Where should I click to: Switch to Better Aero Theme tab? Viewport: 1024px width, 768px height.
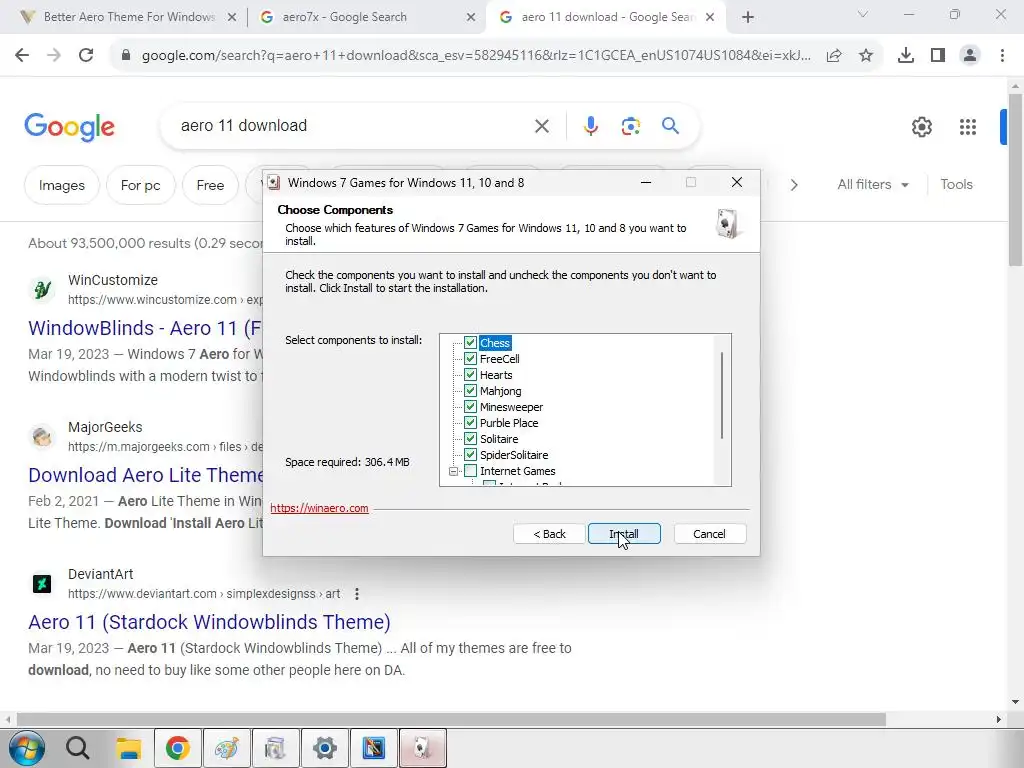(129, 17)
